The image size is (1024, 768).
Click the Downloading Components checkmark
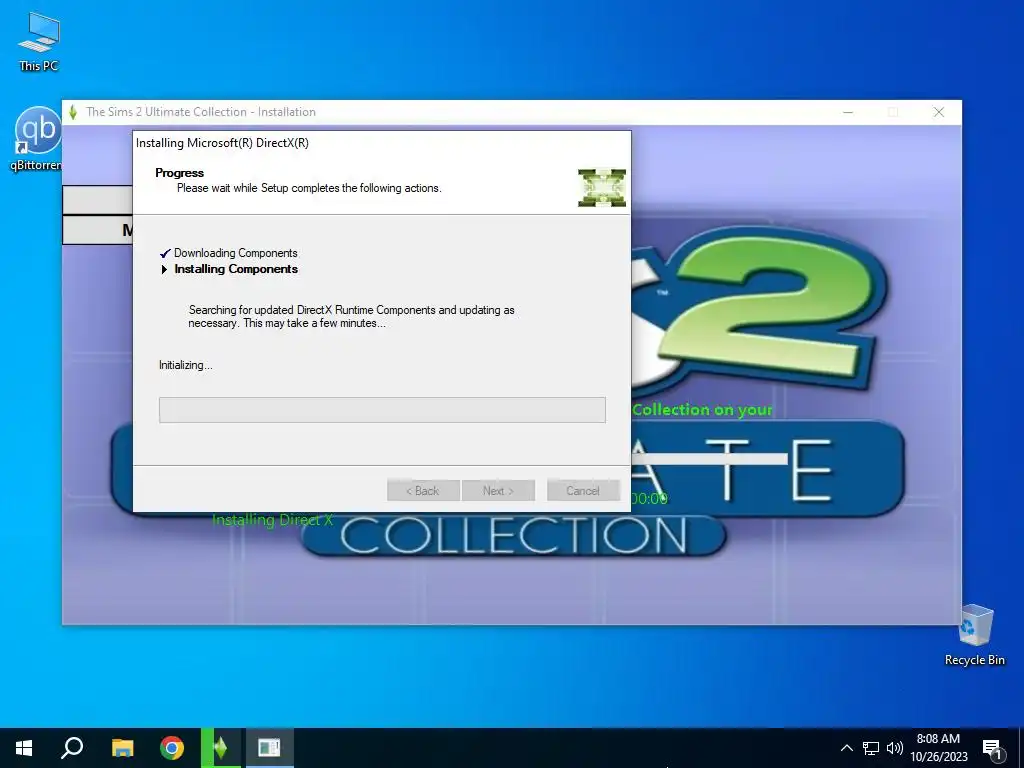tap(165, 253)
